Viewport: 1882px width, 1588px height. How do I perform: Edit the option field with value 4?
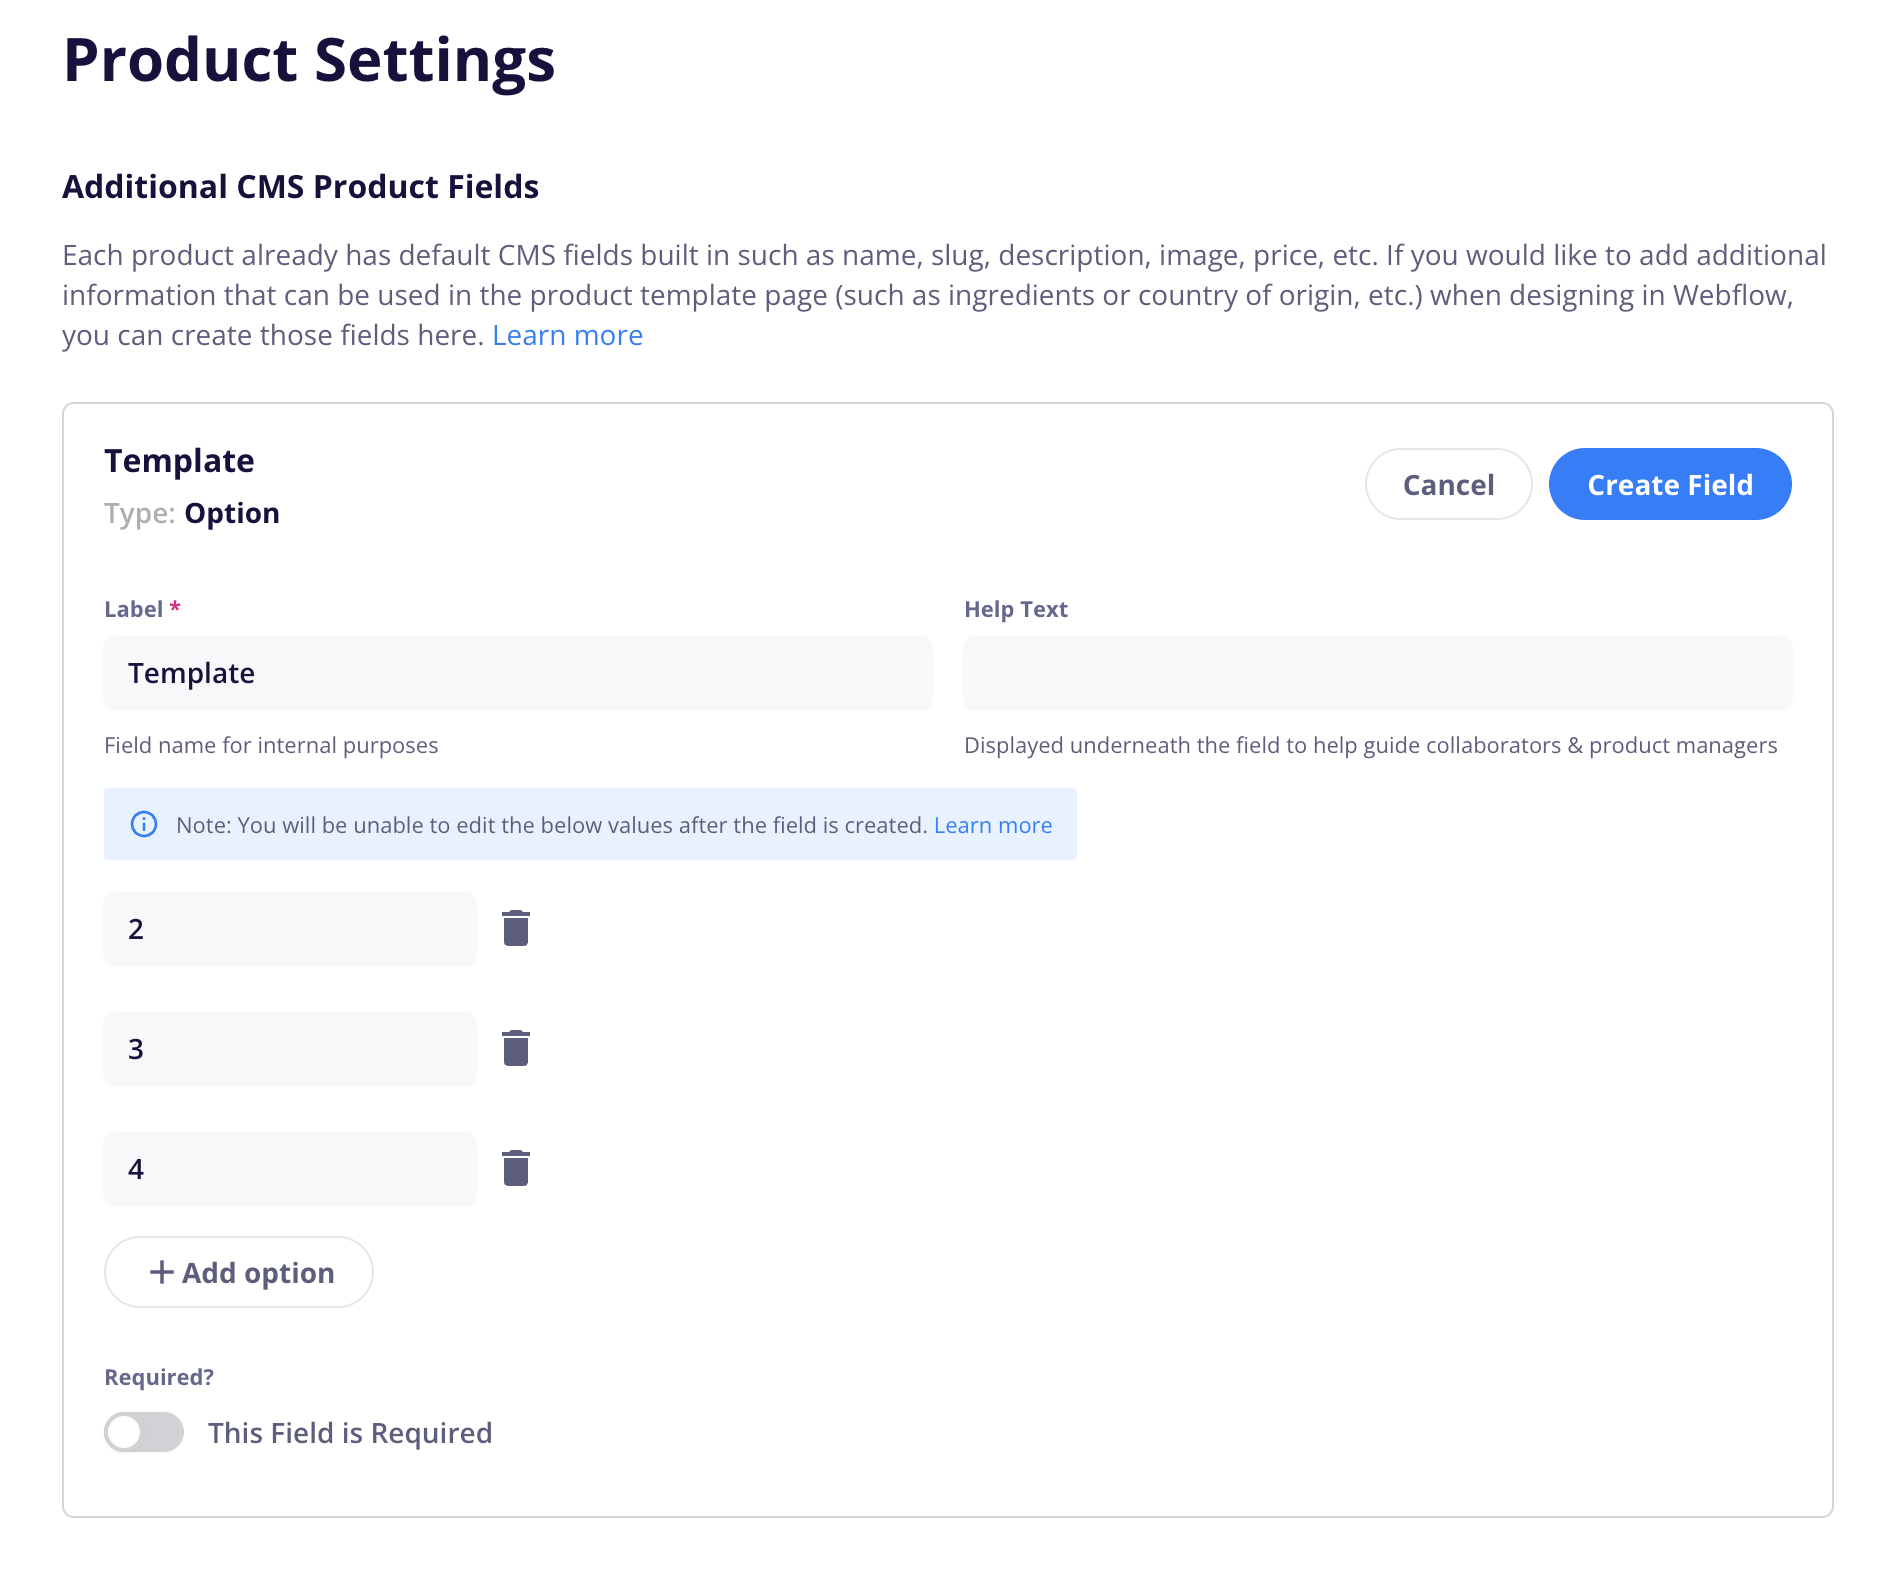(x=290, y=1169)
